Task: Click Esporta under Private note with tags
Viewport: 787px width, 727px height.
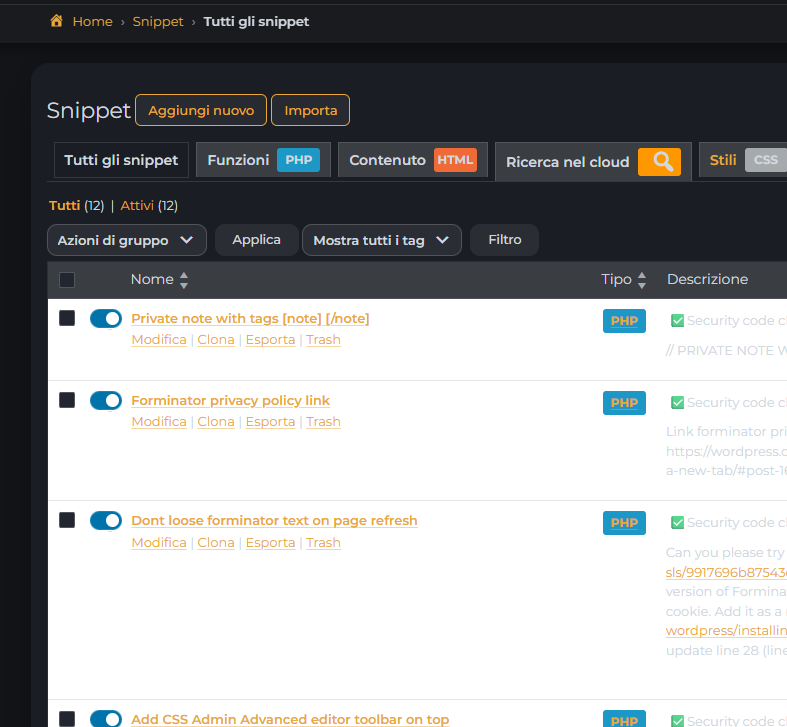Action: pyautogui.click(x=270, y=340)
